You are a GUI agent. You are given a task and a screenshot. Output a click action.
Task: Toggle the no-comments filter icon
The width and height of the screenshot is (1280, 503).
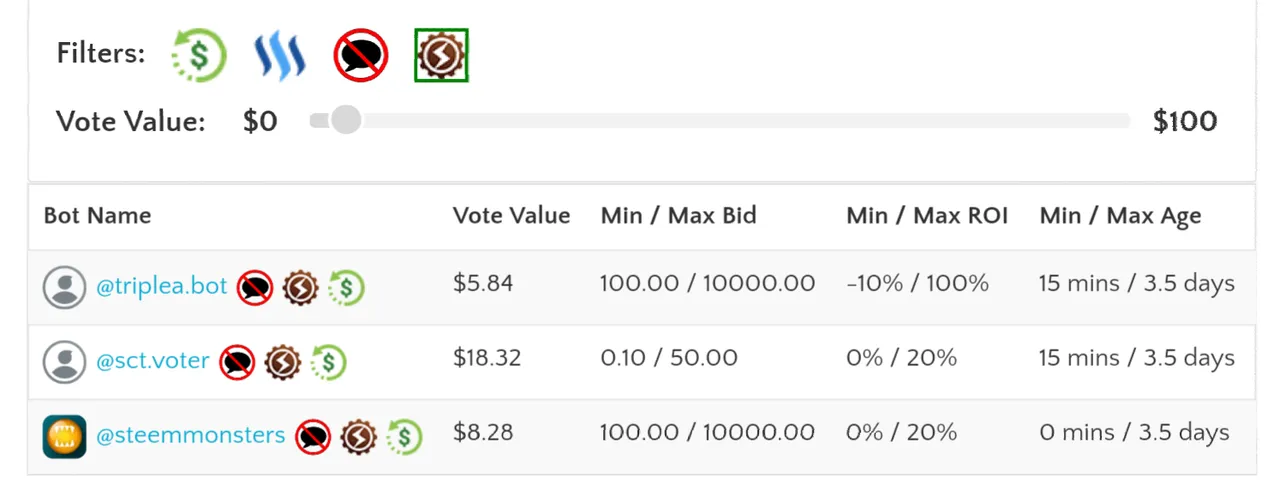[360, 55]
